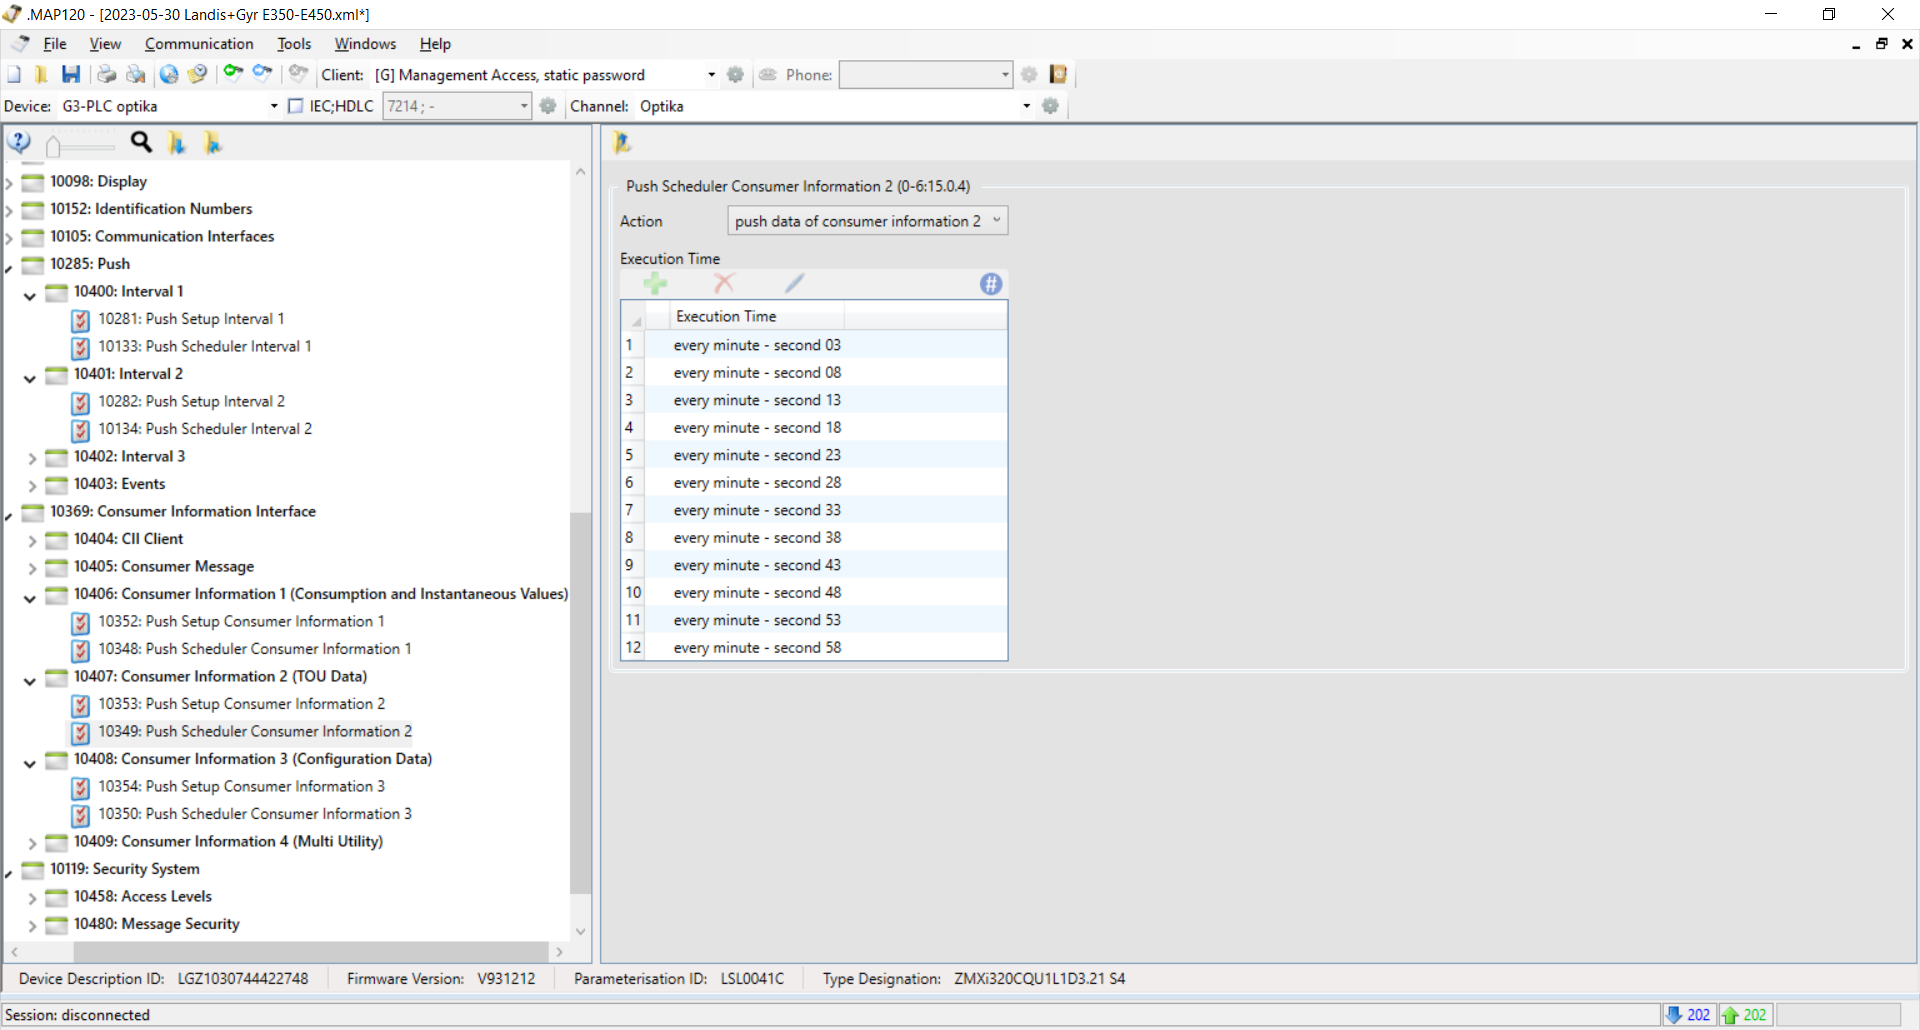Expand the 10402: Interval 3 node

click(x=32, y=457)
